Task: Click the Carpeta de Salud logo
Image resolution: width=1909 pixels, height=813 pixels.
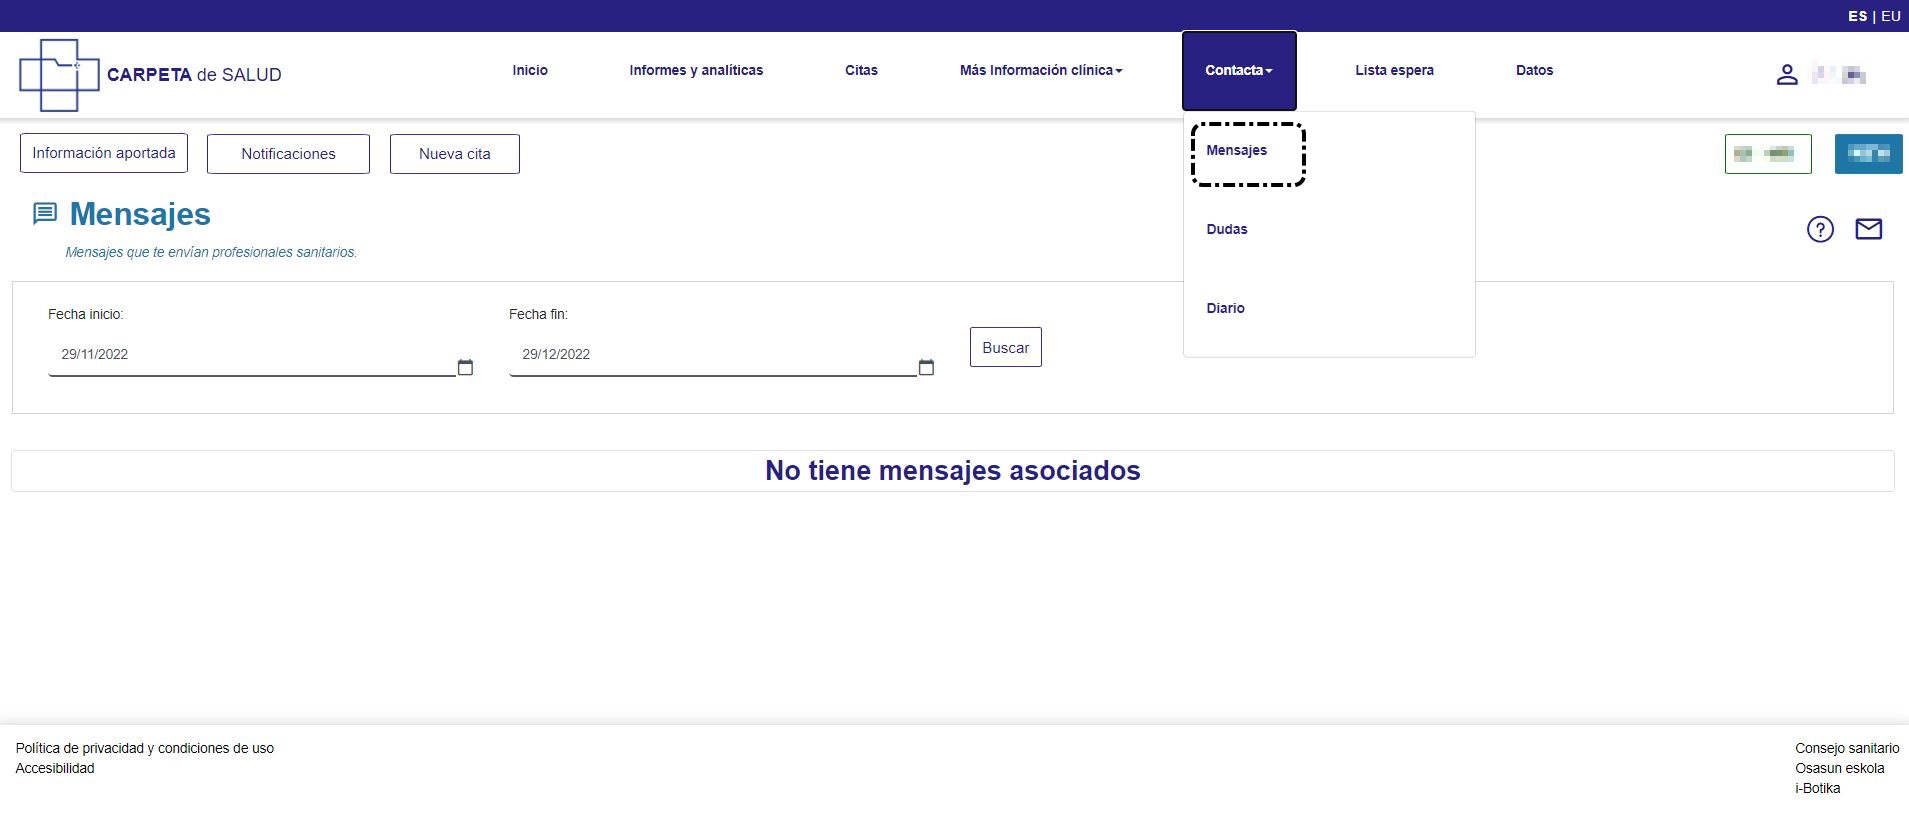Action: (x=150, y=75)
